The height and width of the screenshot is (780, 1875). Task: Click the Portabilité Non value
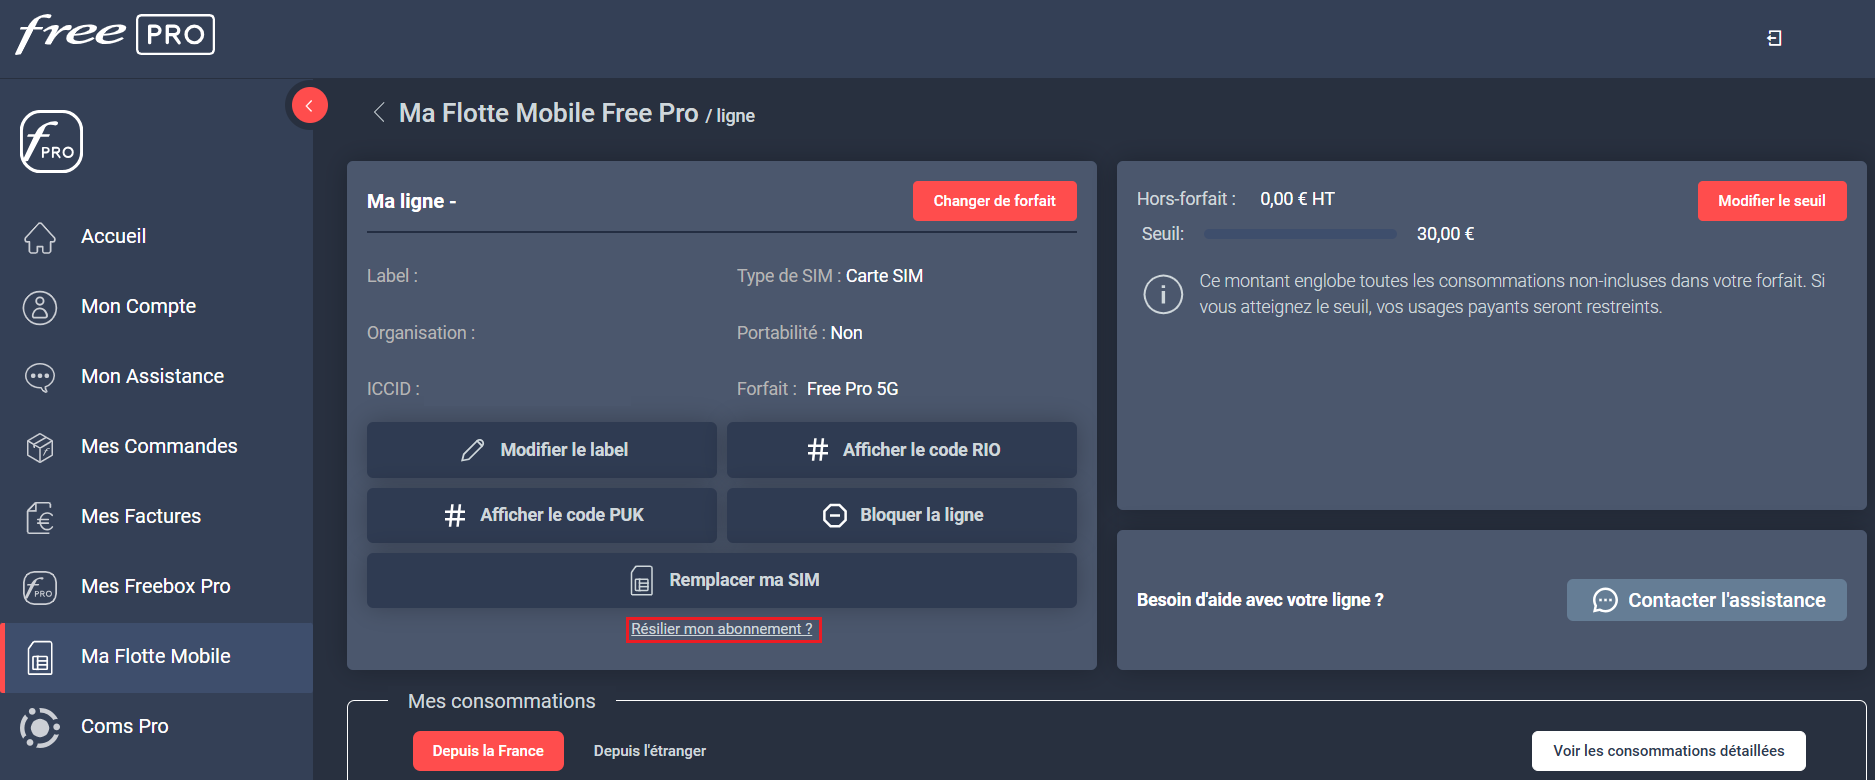click(846, 333)
